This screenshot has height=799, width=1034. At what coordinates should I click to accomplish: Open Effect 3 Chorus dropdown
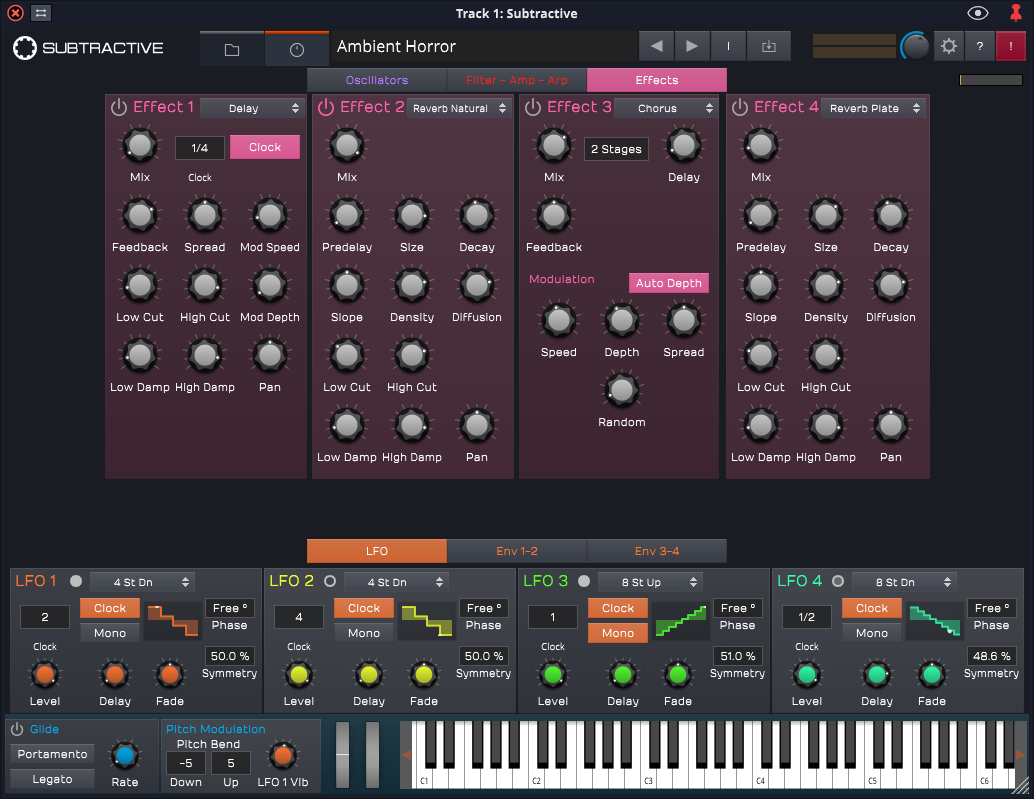tap(665, 108)
